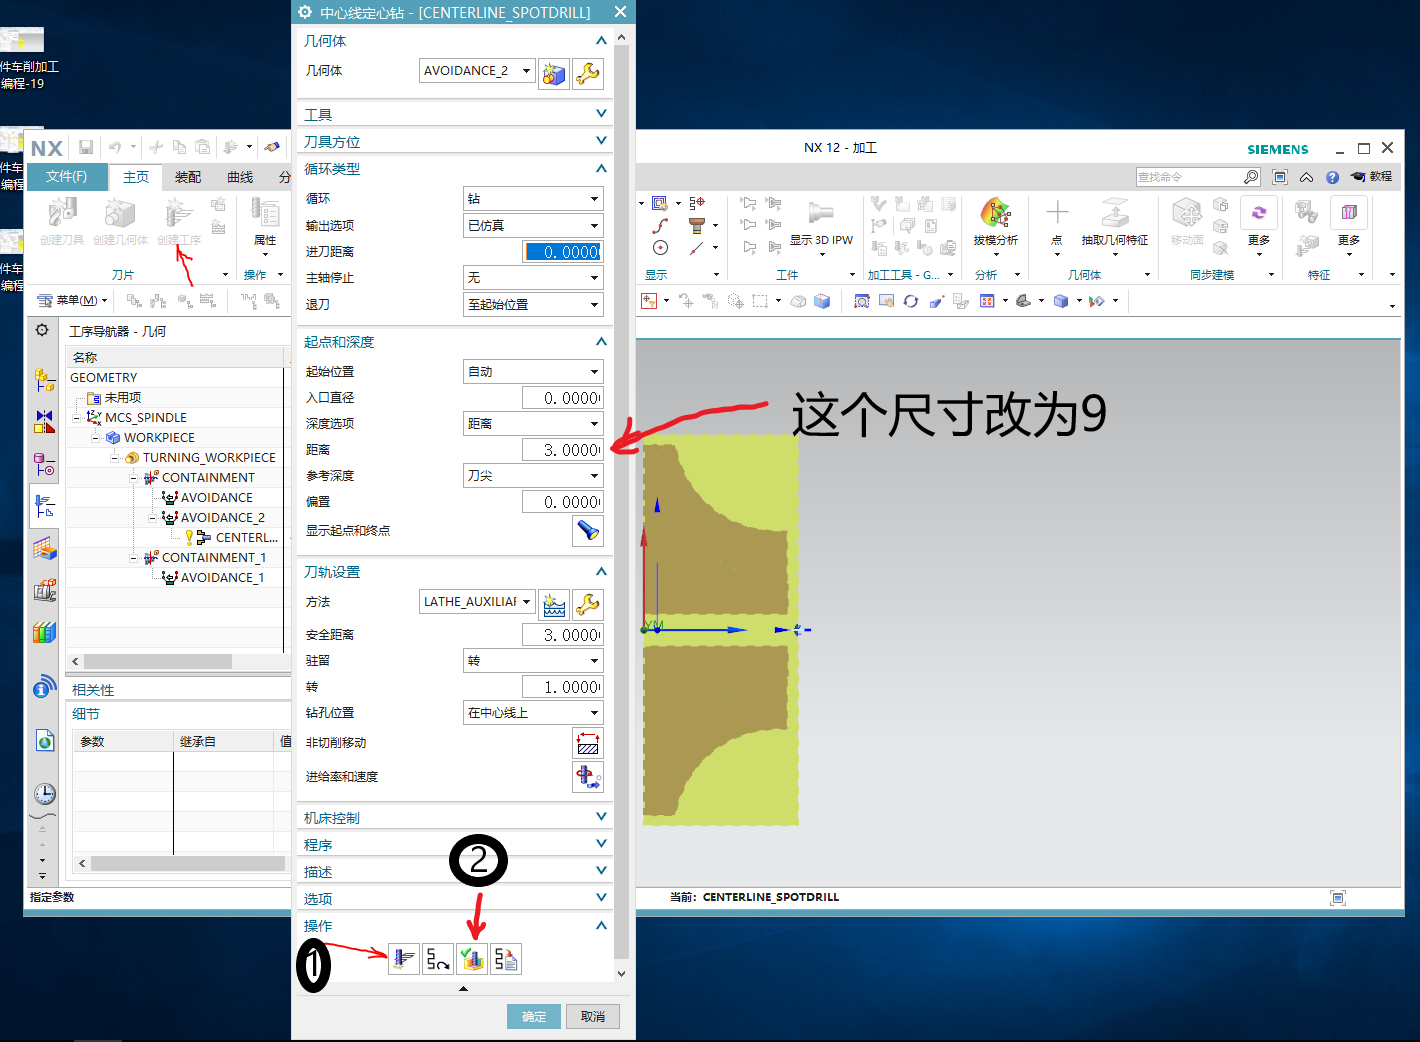Open the 创建工序 tool in 刀片 group

click(x=179, y=222)
